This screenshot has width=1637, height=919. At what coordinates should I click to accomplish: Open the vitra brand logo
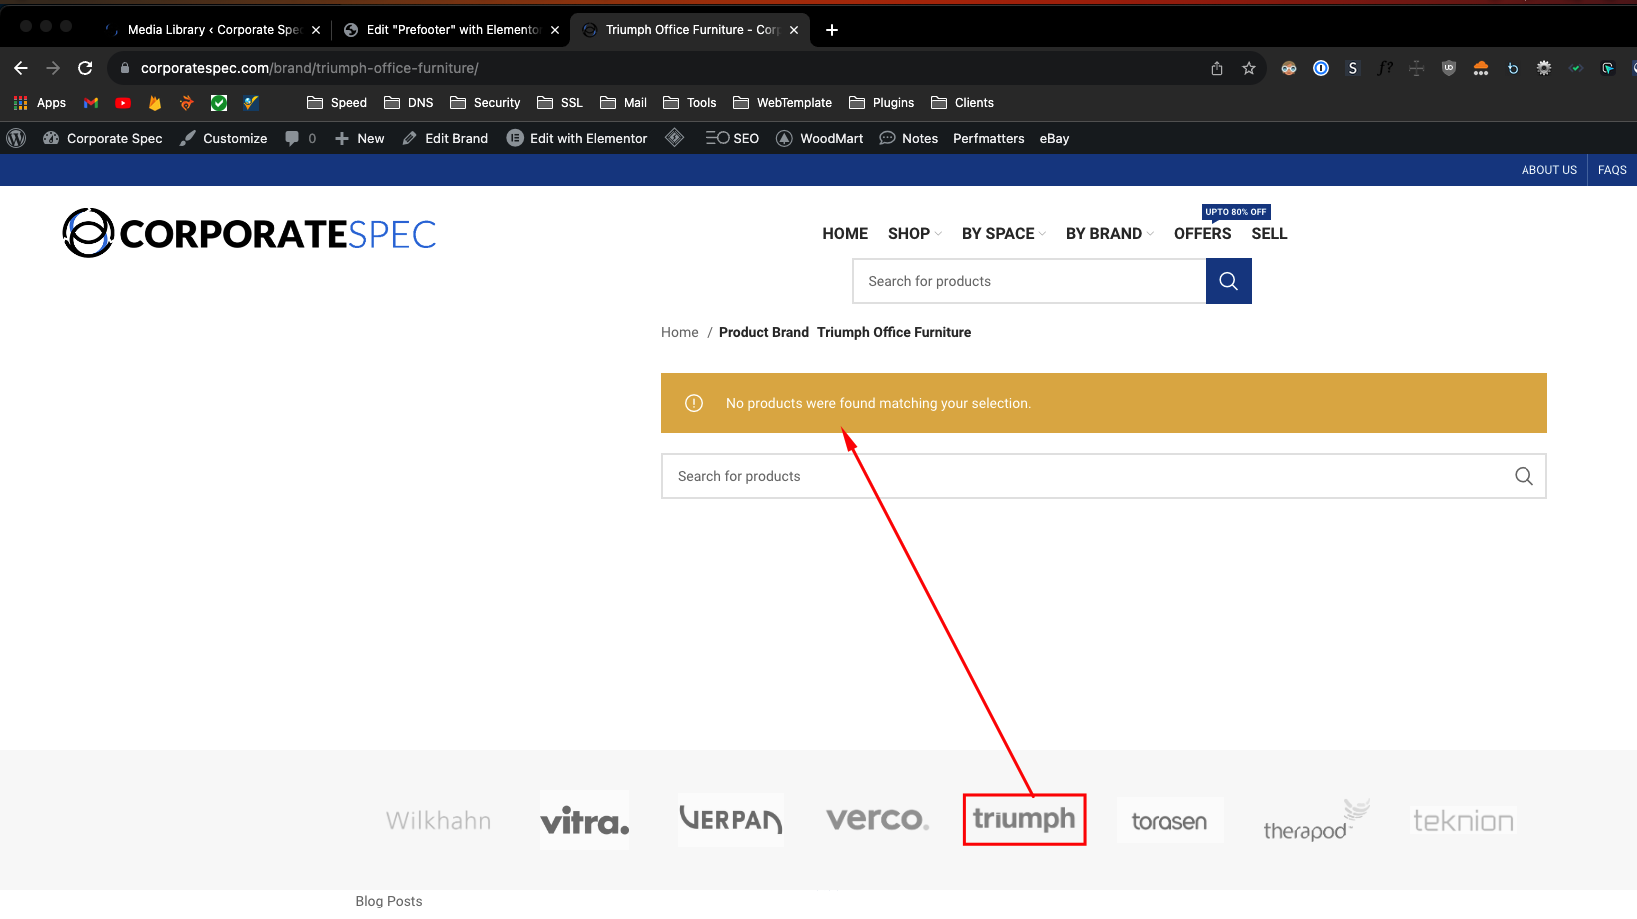click(x=585, y=820)
